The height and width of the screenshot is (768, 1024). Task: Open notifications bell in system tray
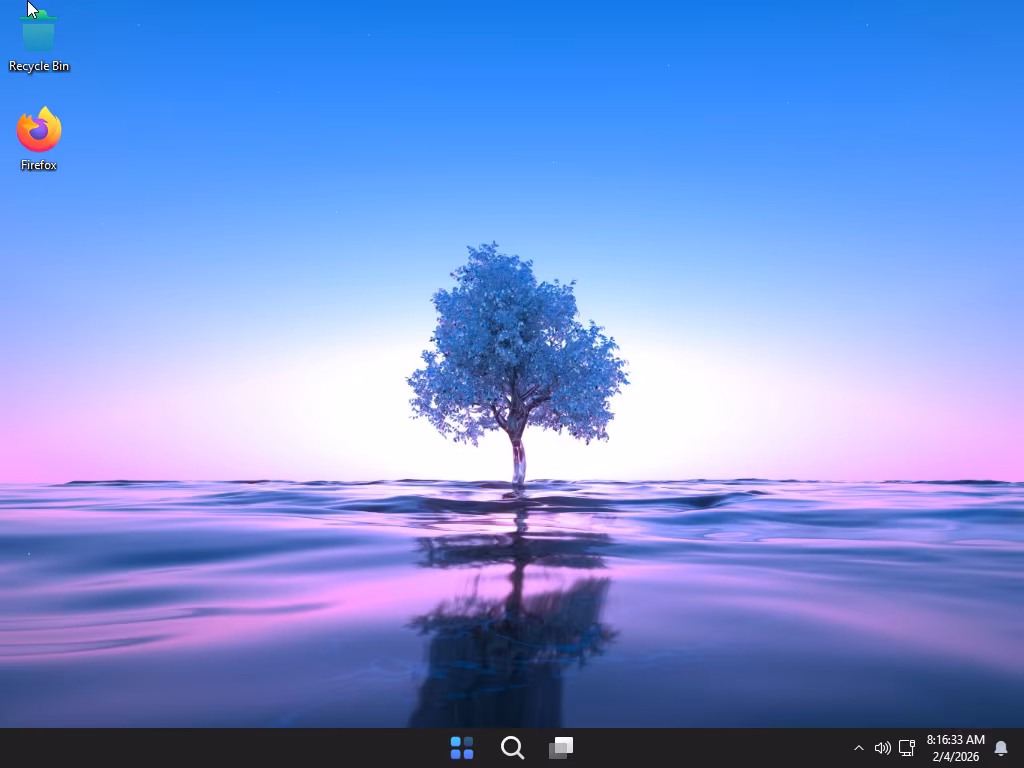click(1000, 748)
